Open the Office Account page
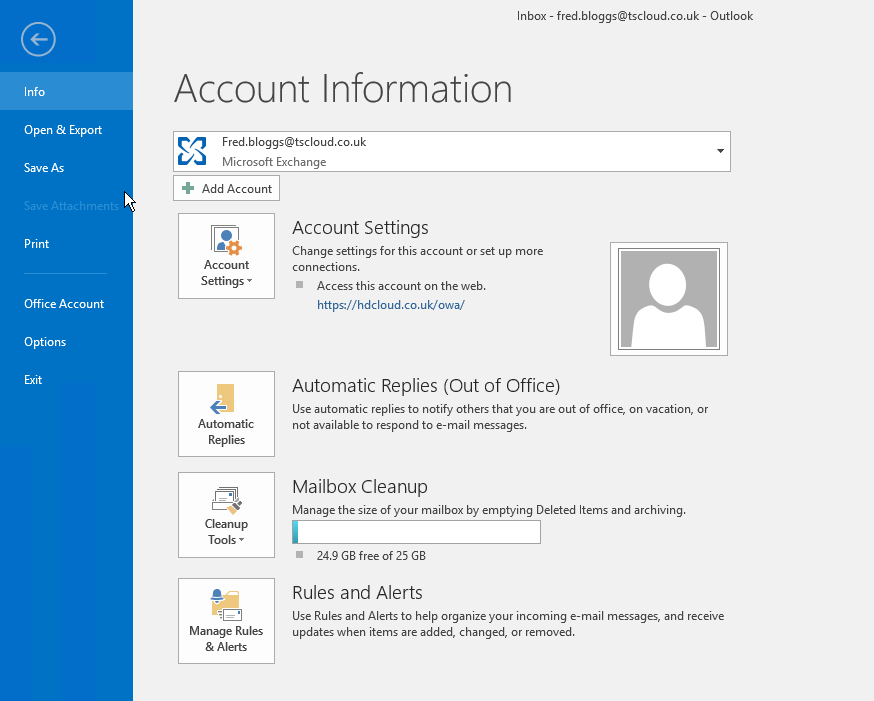 (66, 304)
